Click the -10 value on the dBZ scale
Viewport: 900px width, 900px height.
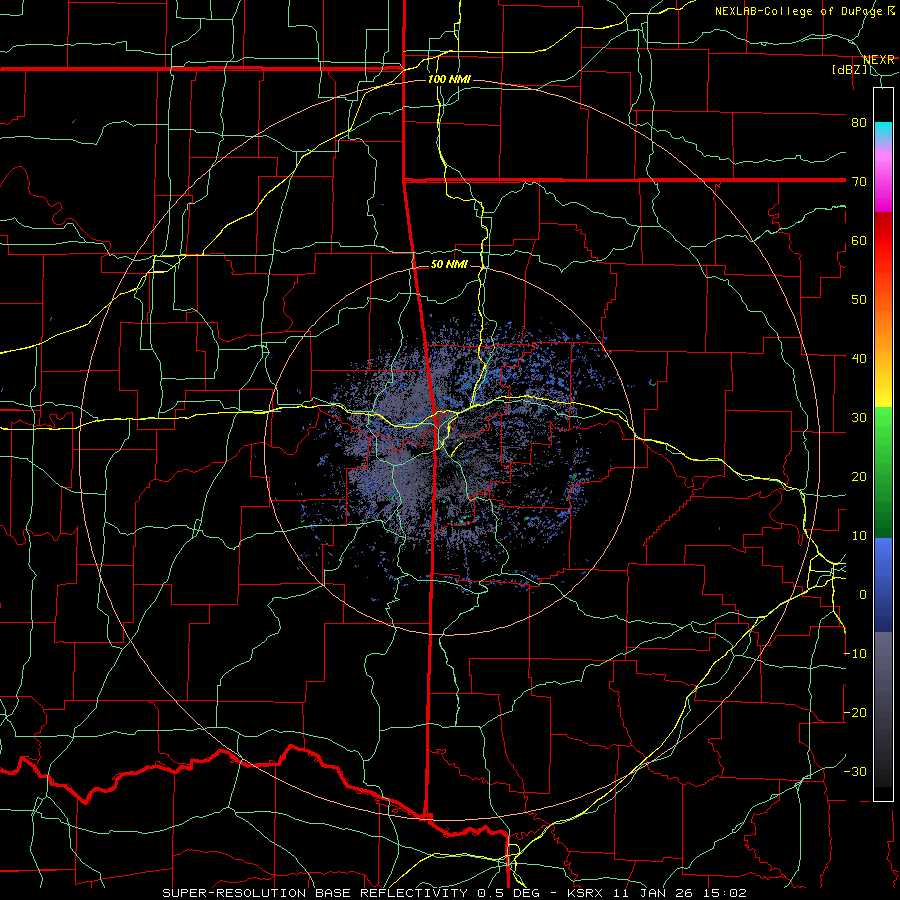pyautogui.click(x=855, y=654)
